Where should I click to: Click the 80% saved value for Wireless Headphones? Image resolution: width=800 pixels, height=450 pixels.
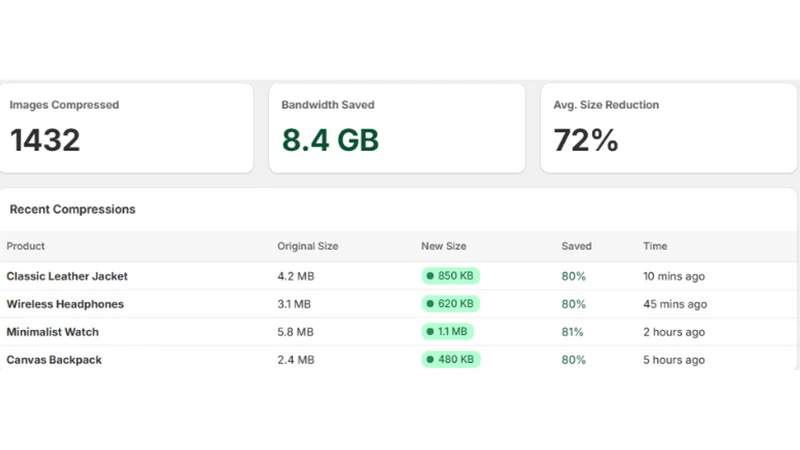[573, 304]
